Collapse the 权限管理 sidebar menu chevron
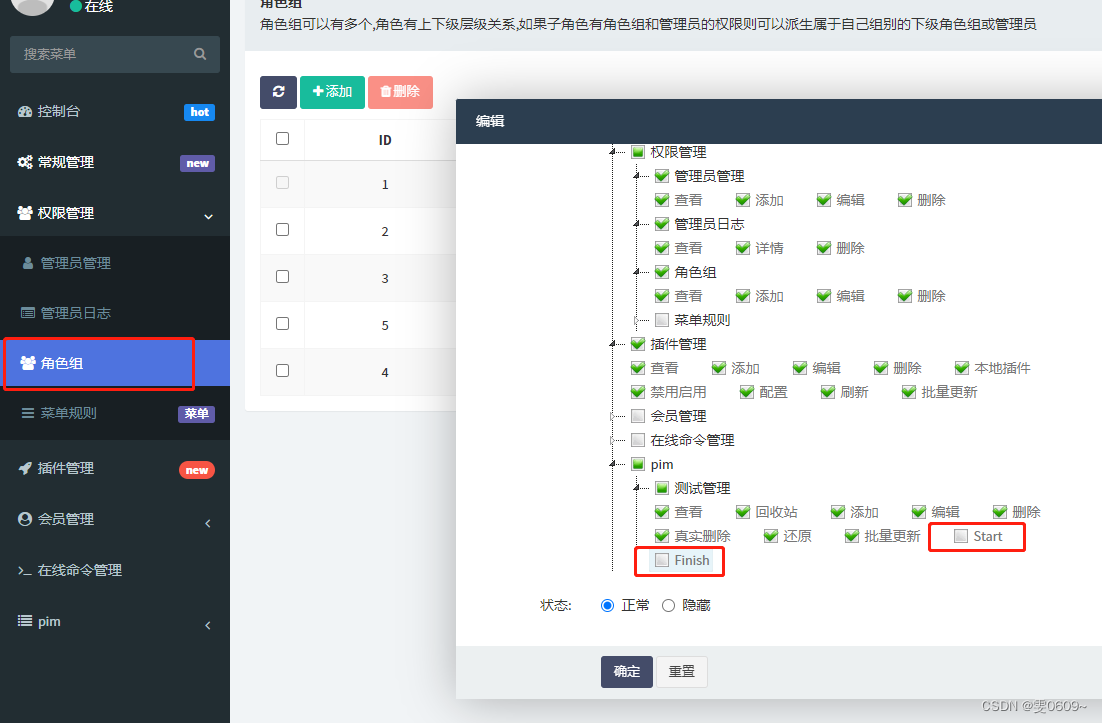Viewport: 1102px width, 723px height. pos(208,216)
